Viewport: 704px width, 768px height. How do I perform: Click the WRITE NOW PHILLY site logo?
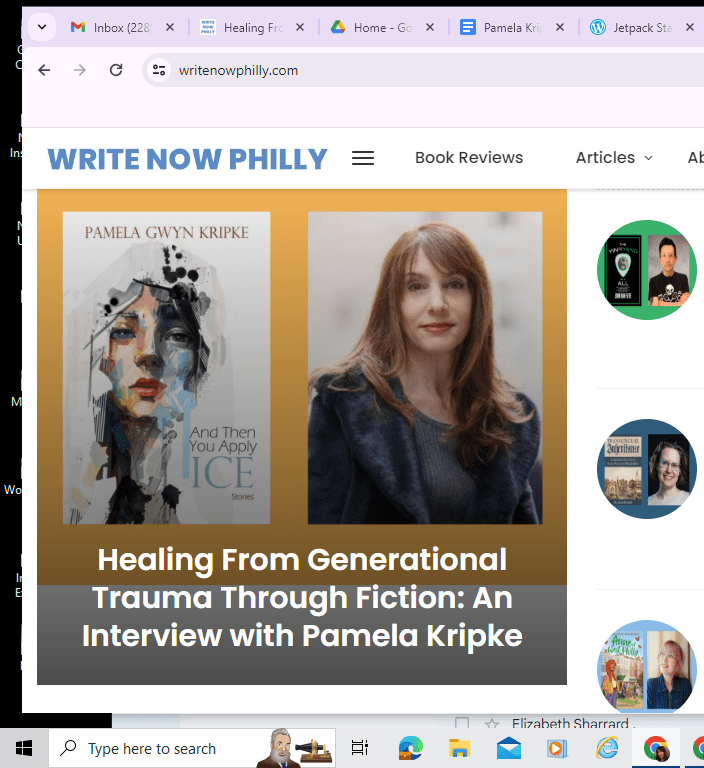187,158
